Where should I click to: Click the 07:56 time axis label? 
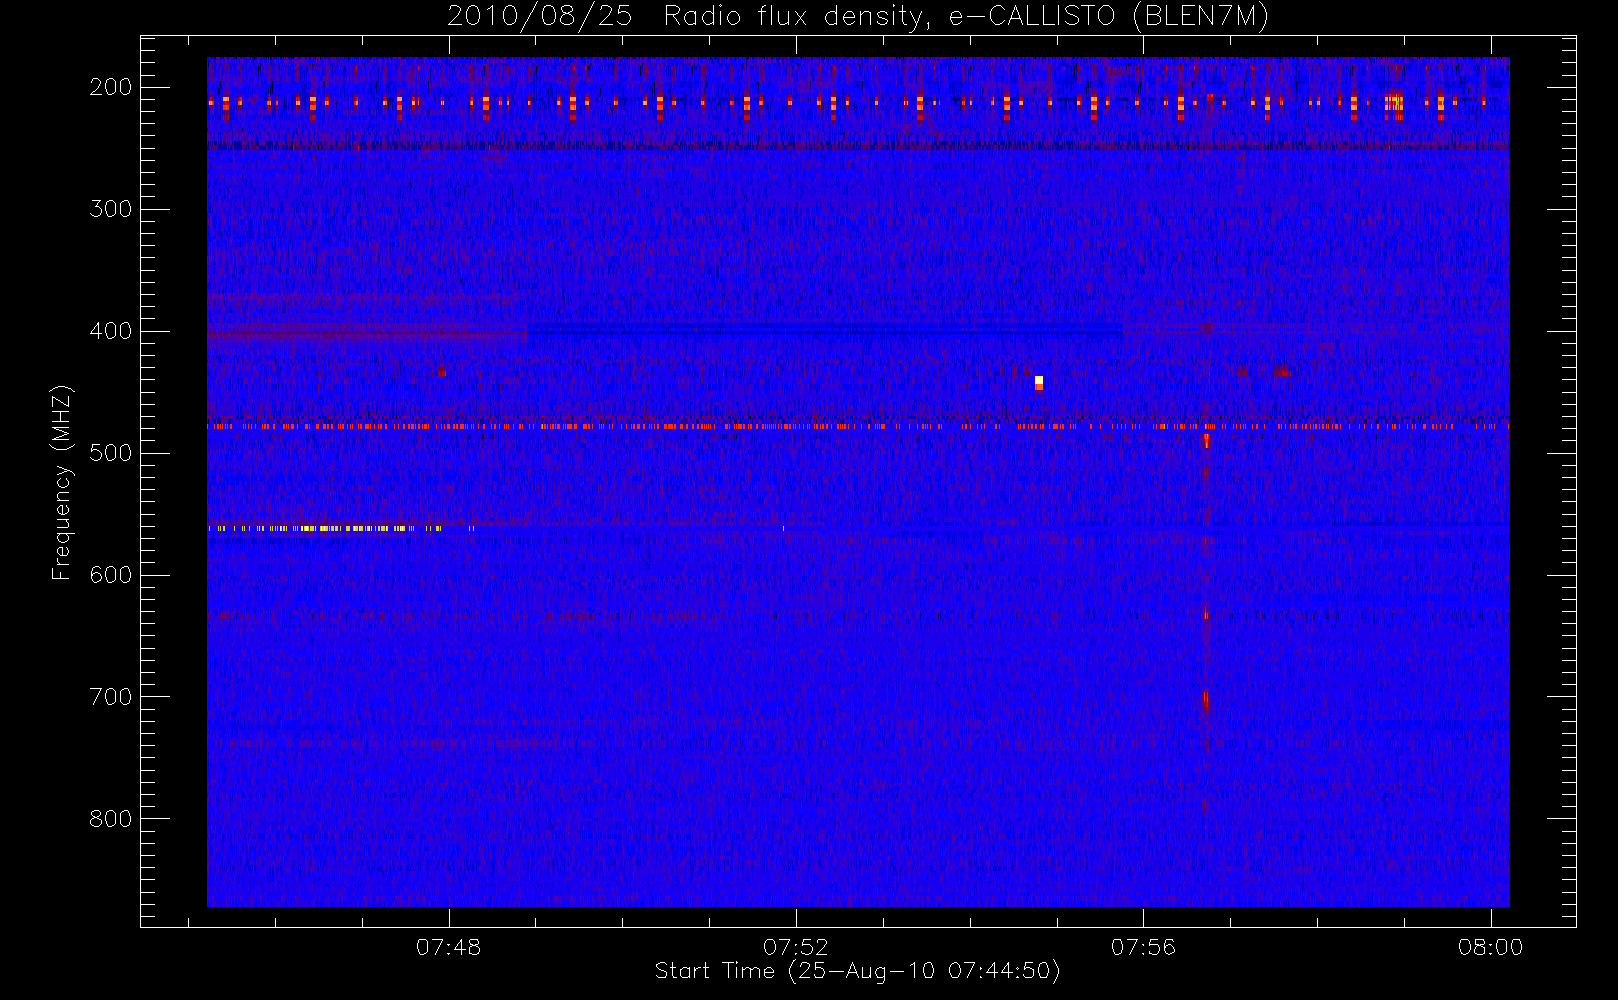tap(1143, 947)
